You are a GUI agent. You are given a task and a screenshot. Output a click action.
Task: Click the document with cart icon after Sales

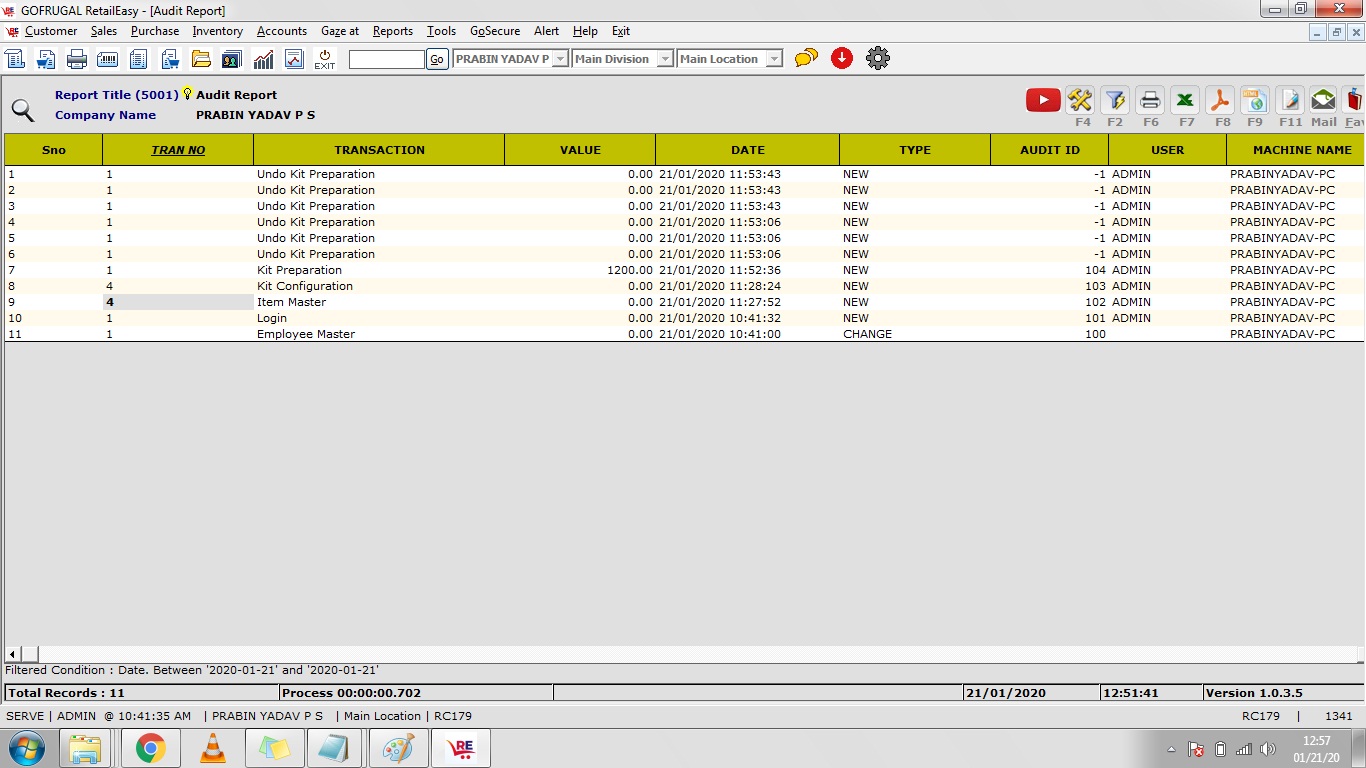pyautogui.click(x=46, y=59)
